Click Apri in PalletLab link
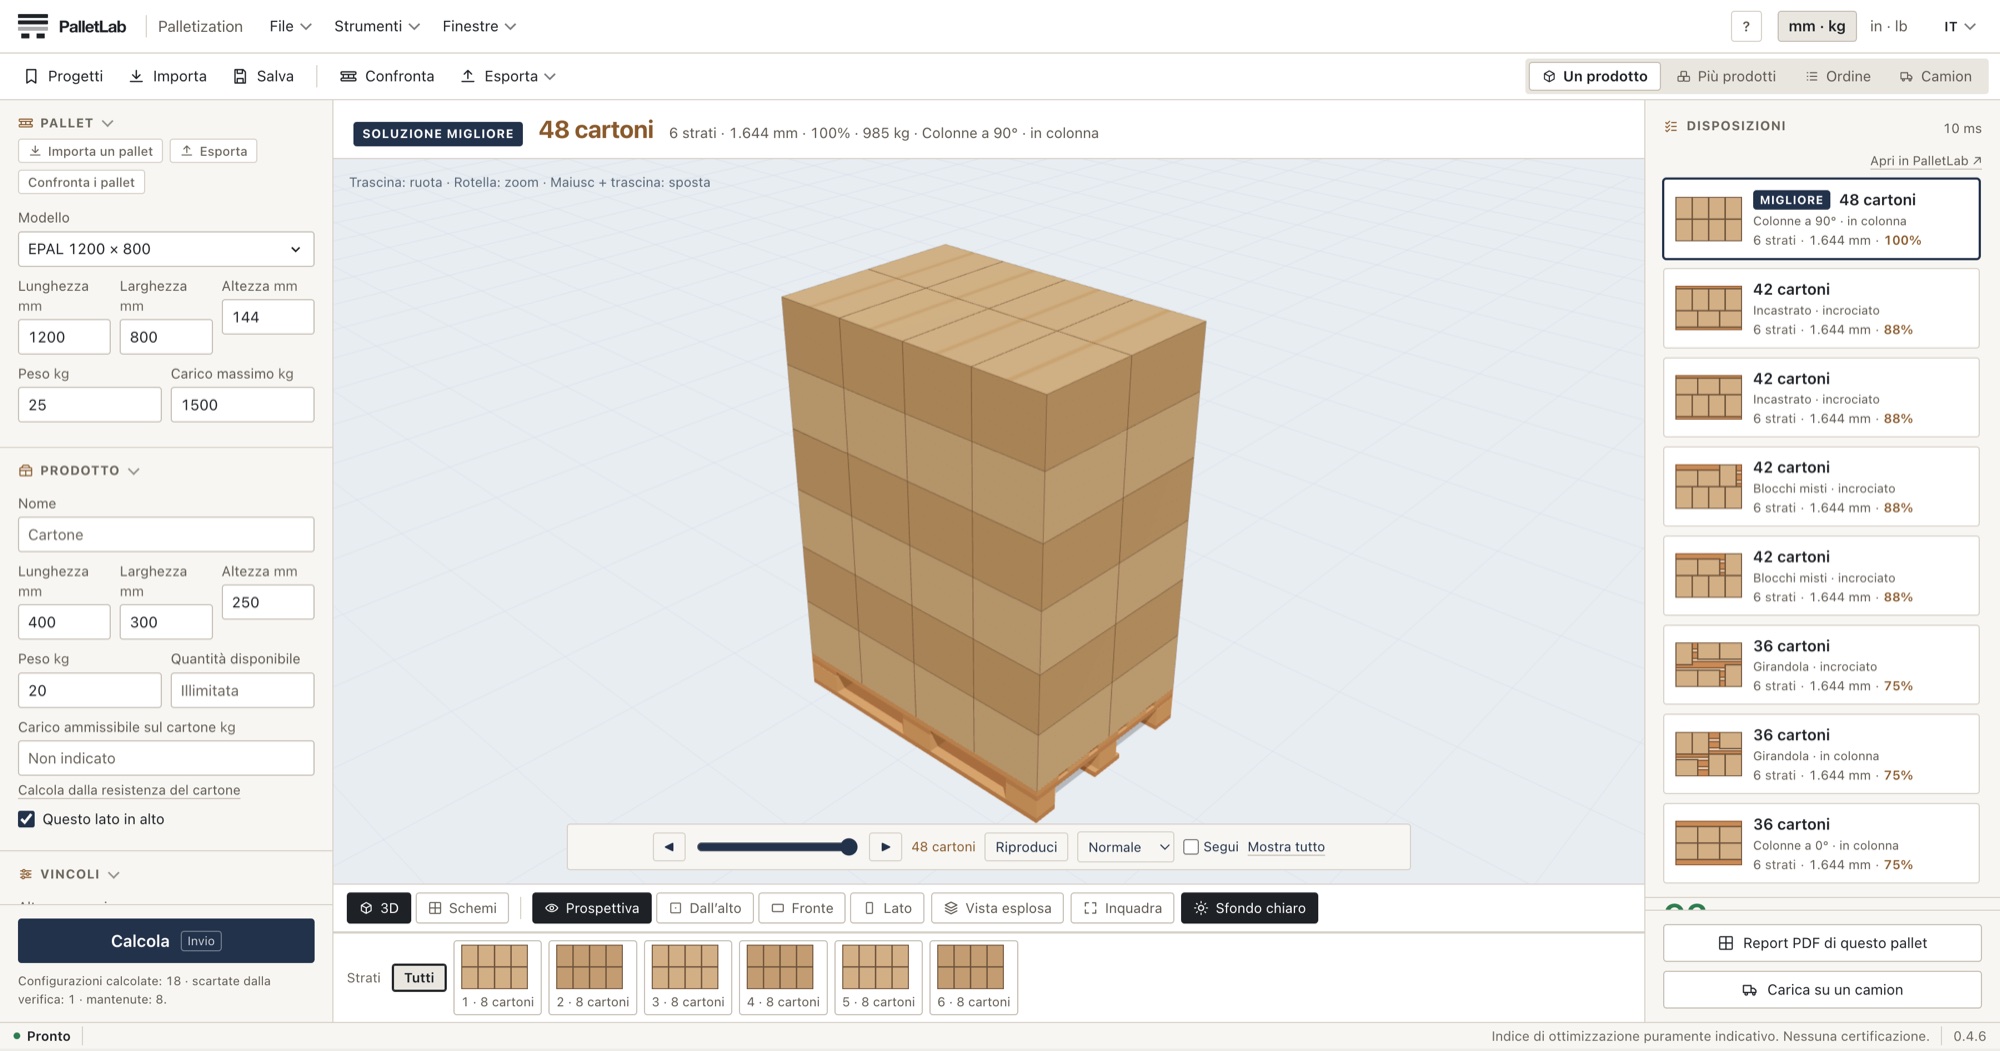The height and width of the screenshot is (1051, 2000). [1925, 160]
